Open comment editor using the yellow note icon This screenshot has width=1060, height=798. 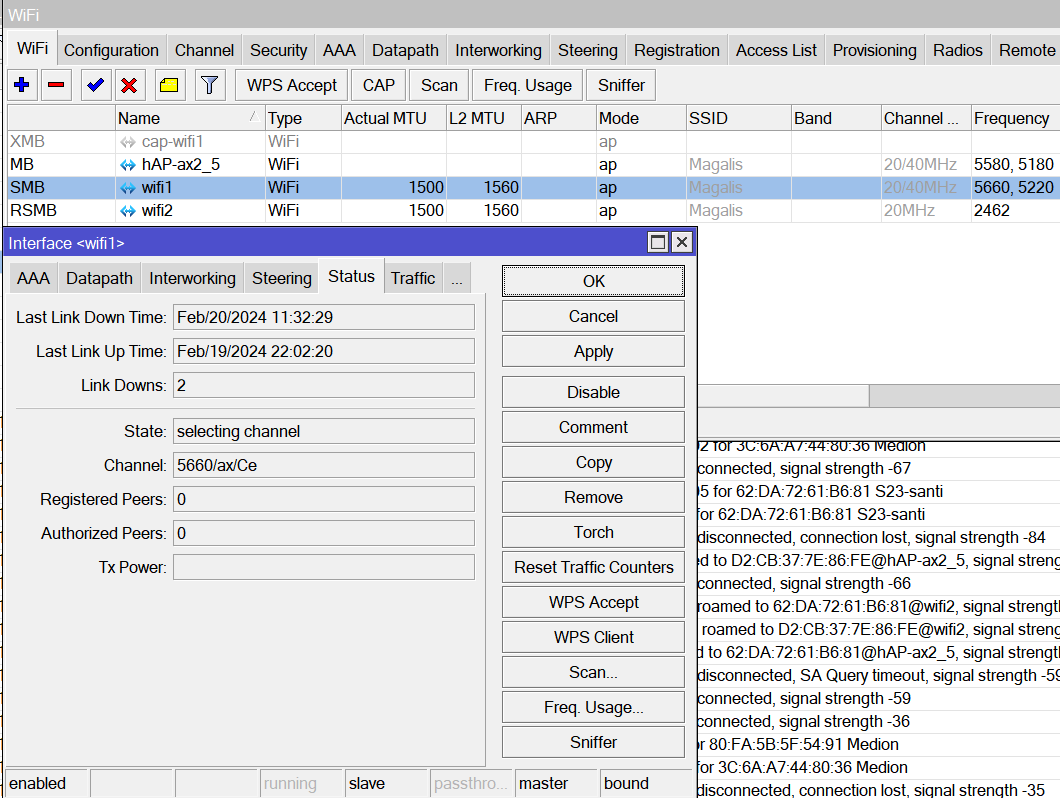click(x=169, y=85)
